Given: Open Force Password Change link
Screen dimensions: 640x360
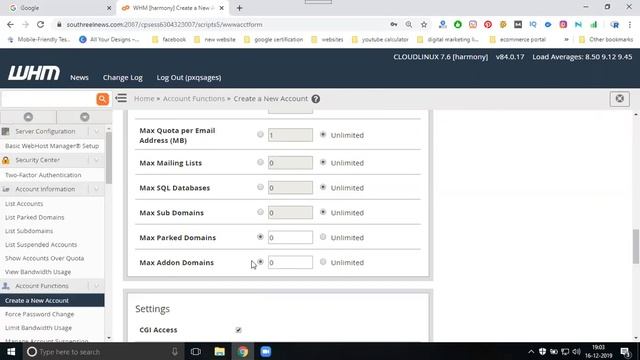Looking at the screenshot, I should click(x=40, y=314).
